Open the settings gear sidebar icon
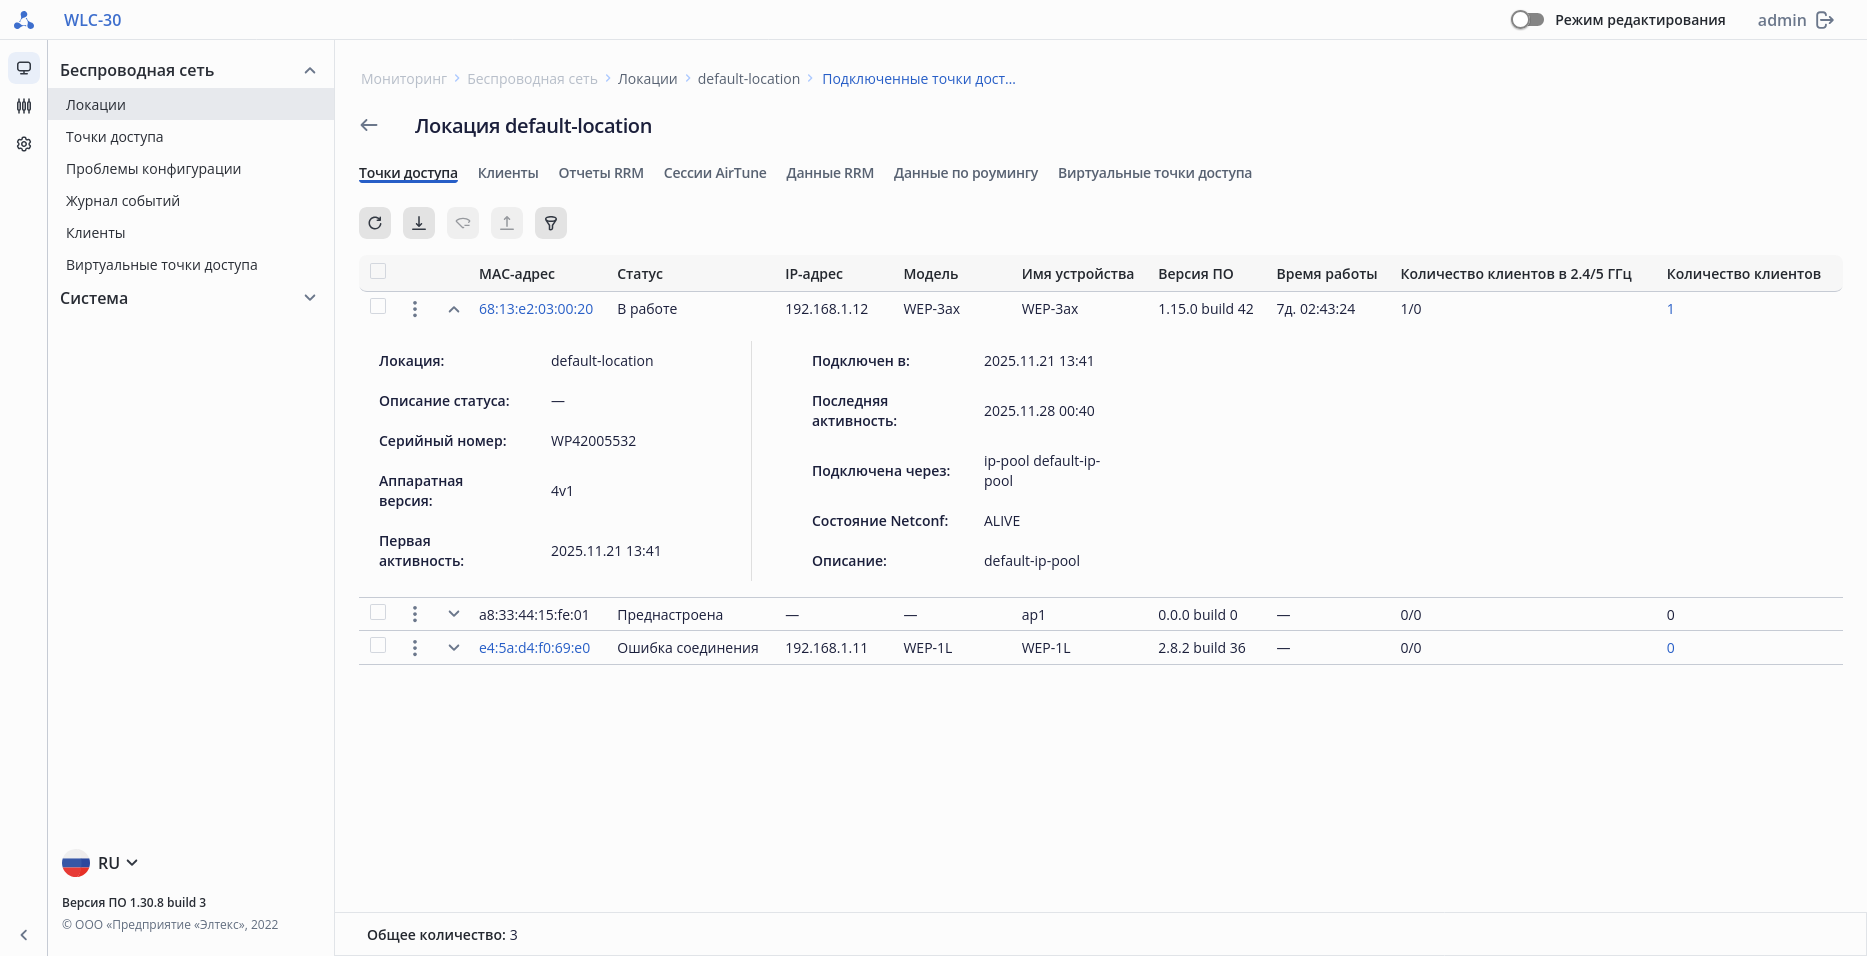 click(24, 144)
